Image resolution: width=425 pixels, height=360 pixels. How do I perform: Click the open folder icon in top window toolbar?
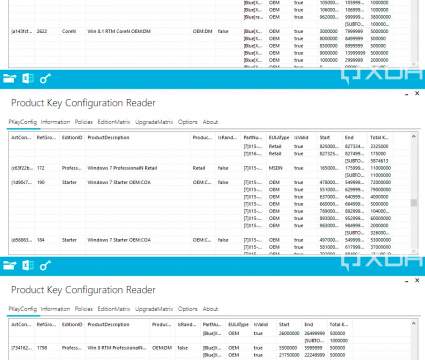click(10, 79)
